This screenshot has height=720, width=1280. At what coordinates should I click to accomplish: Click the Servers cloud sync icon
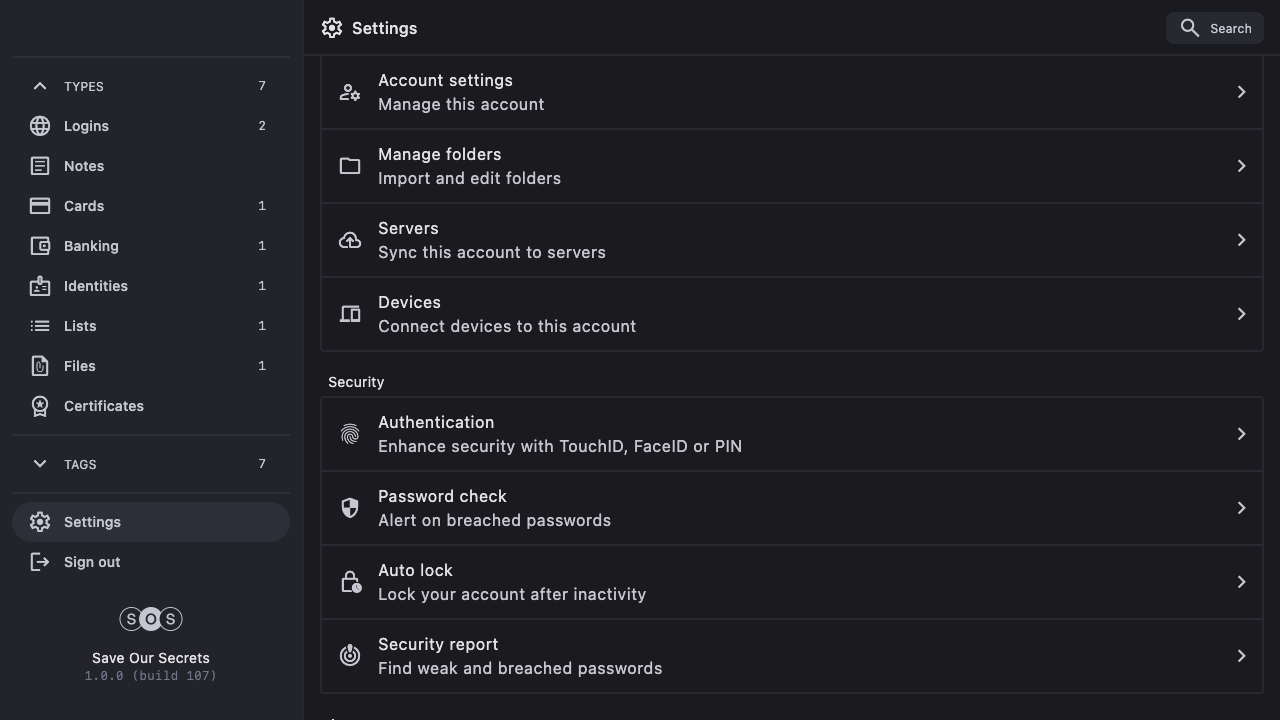350,240
